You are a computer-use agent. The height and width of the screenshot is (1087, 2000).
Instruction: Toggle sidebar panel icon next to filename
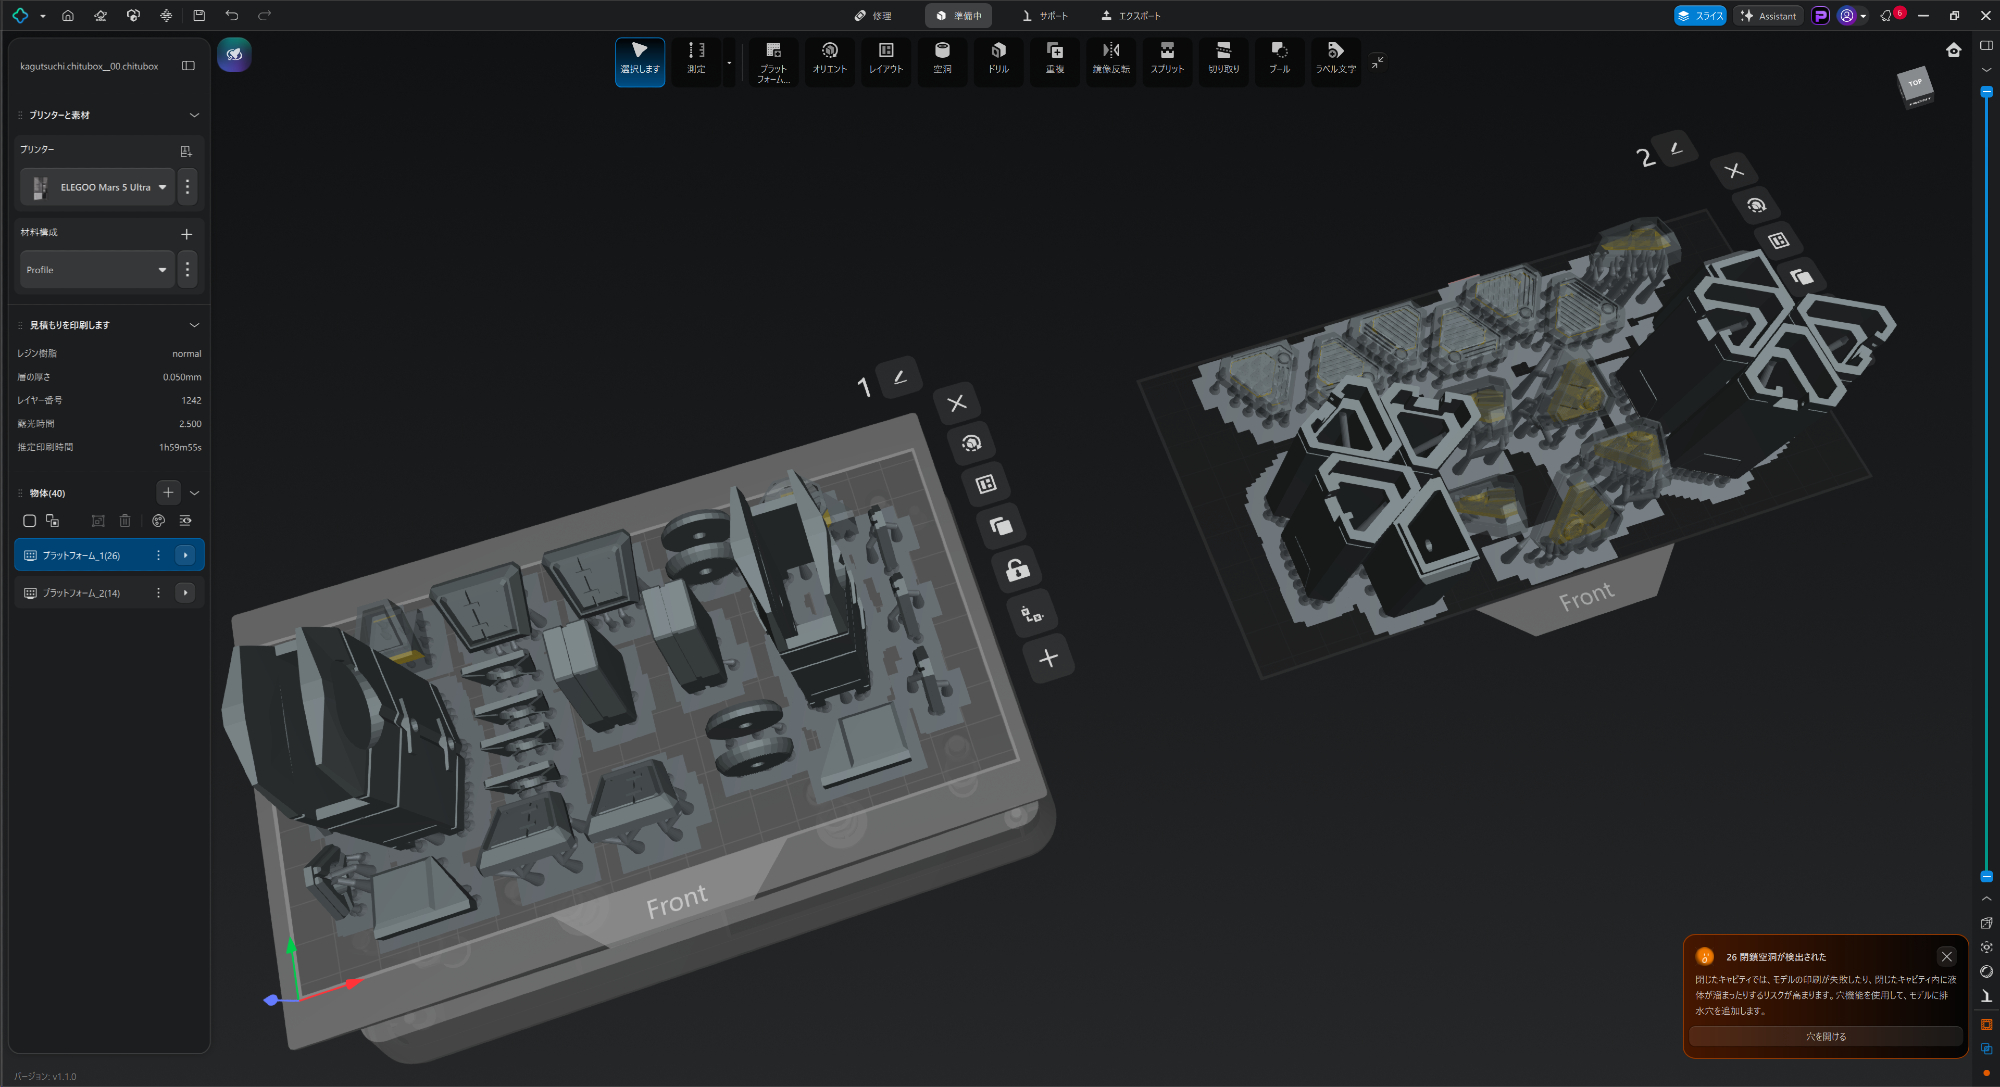(188, 66)
